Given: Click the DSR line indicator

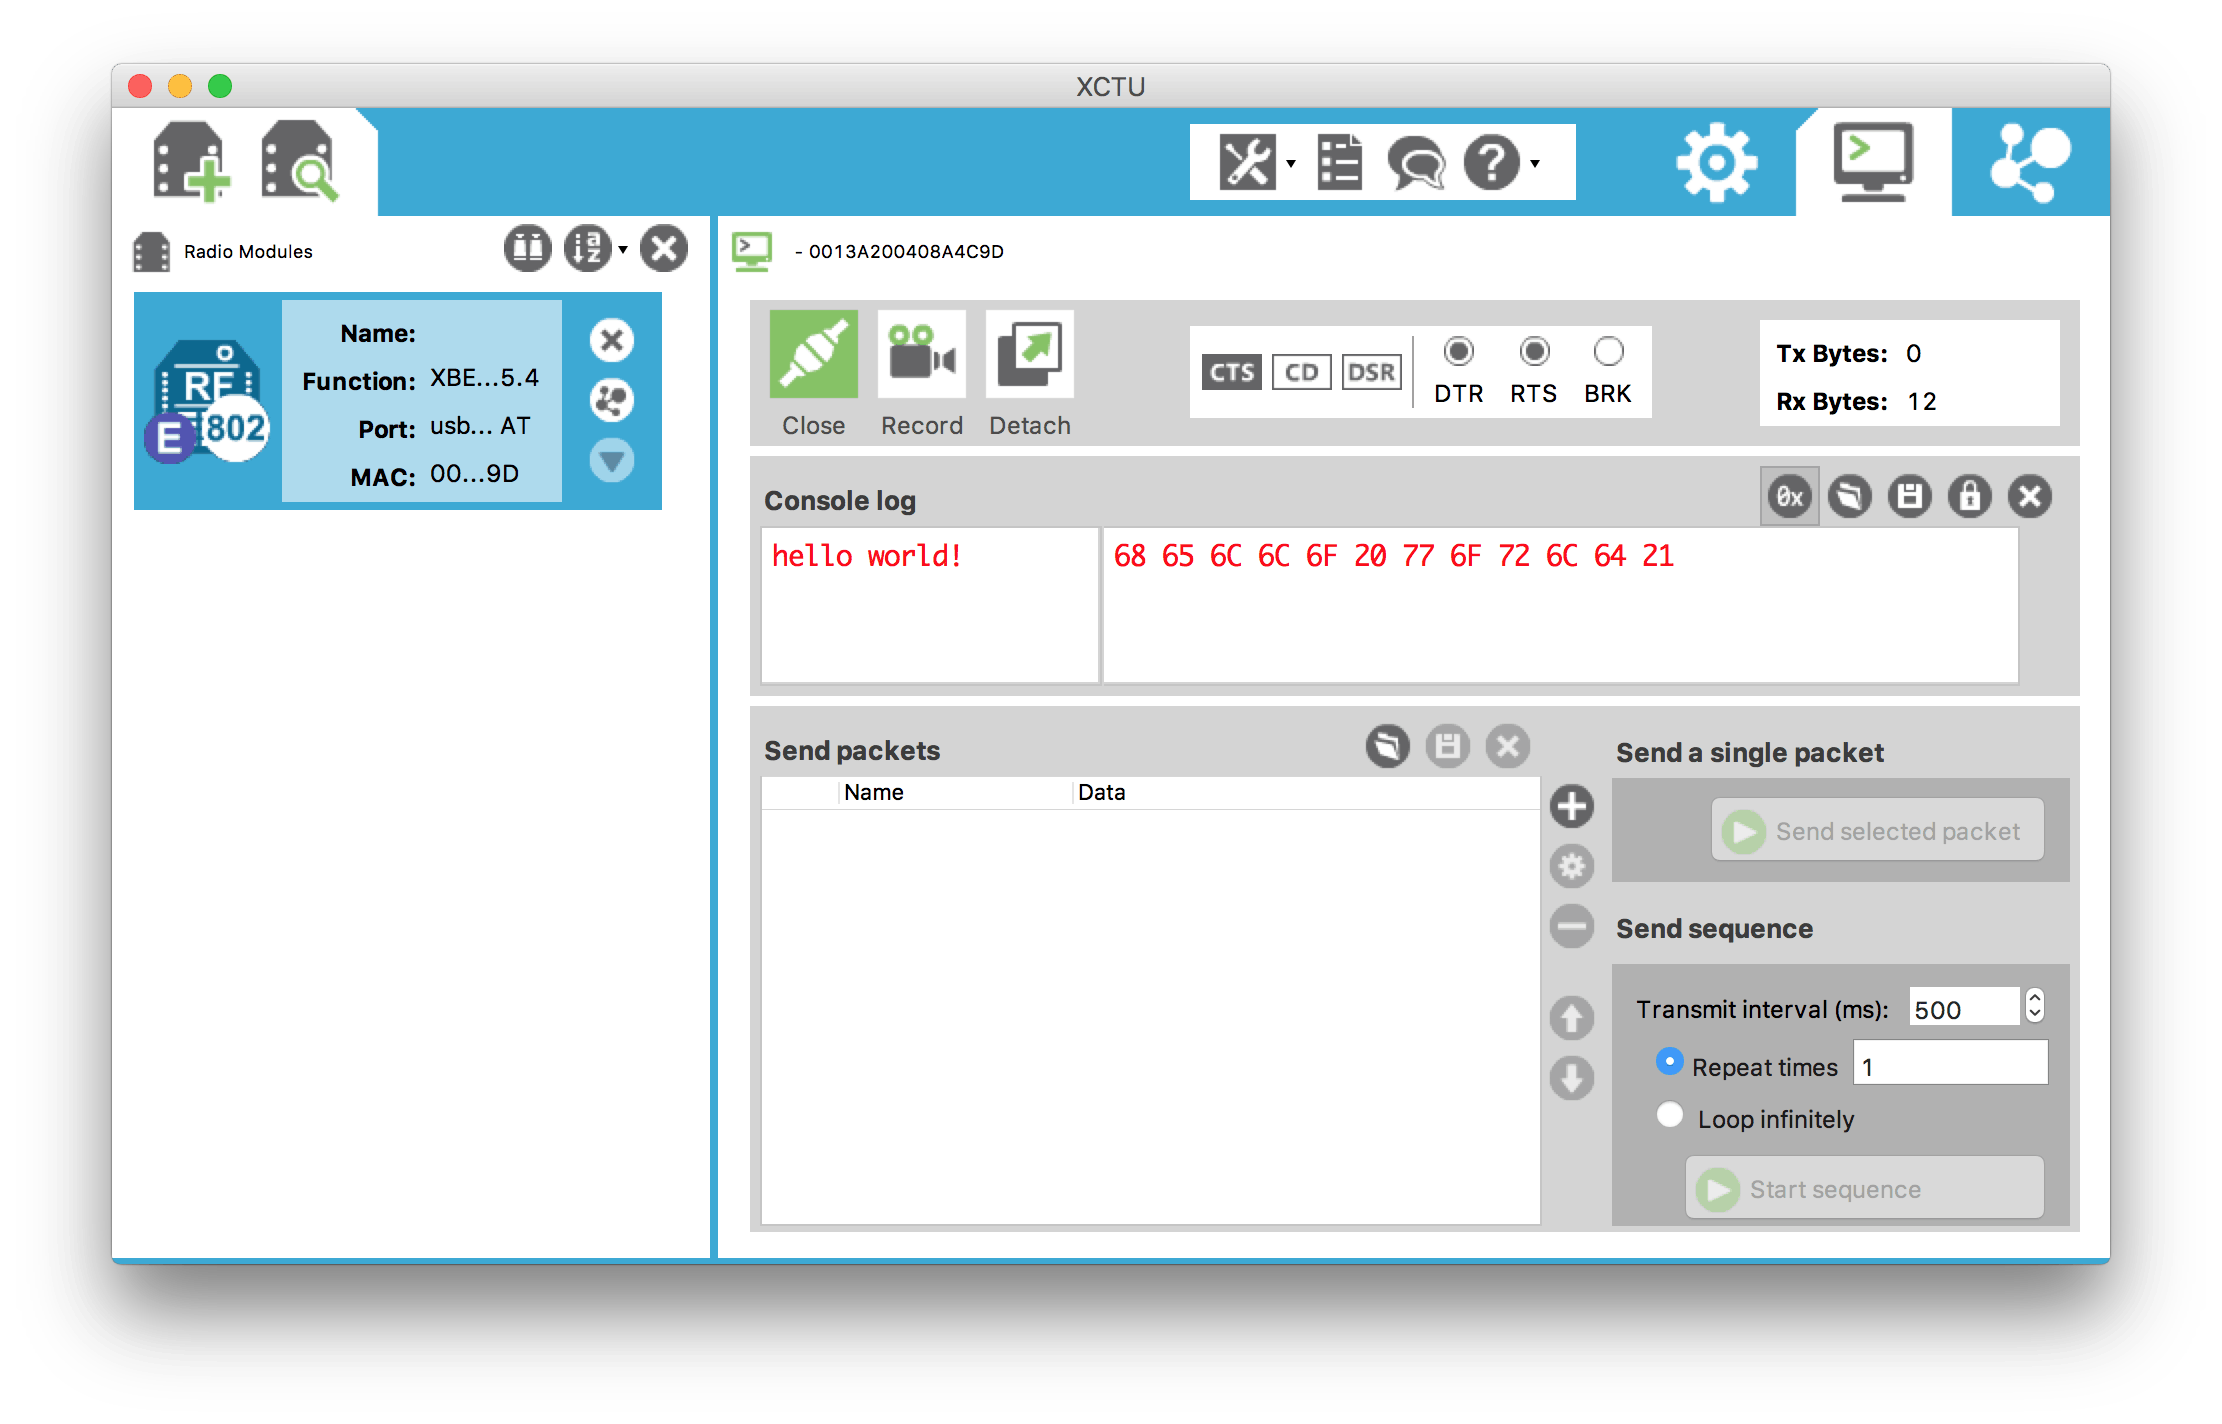Looking at the screenshot, I should pyautogui.click(x=1371, y=372).
